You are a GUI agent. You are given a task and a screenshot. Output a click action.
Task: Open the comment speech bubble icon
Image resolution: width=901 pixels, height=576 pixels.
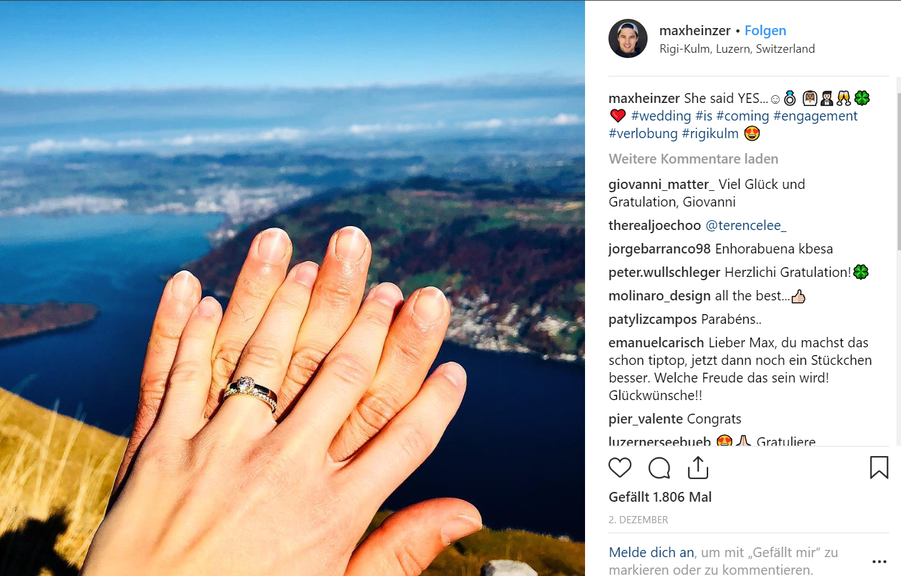[659, 468]
